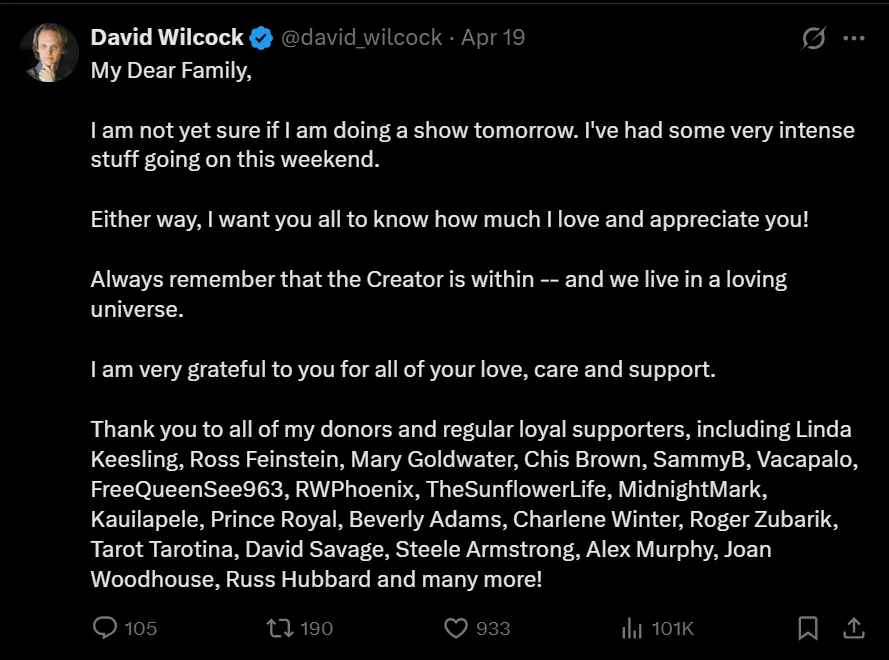The image size is (889, 660).
Task: Toggle like state on the heart button
Action: (x=457, y=628)
